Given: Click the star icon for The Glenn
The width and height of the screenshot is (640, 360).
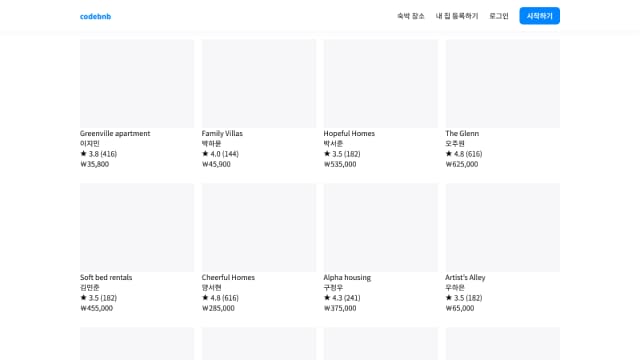Looking at the screenshot, I should (449, 153).
